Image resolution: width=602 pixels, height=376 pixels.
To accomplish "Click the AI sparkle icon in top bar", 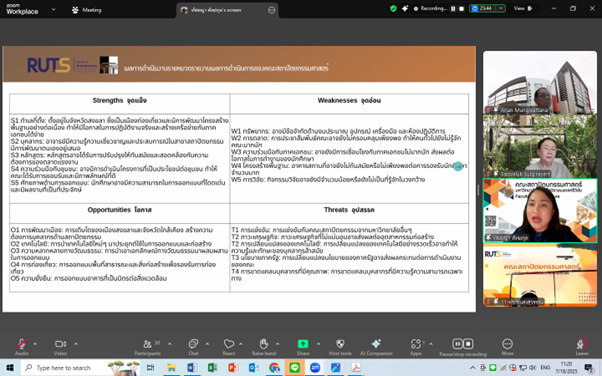I will click(x=405, y=8).
